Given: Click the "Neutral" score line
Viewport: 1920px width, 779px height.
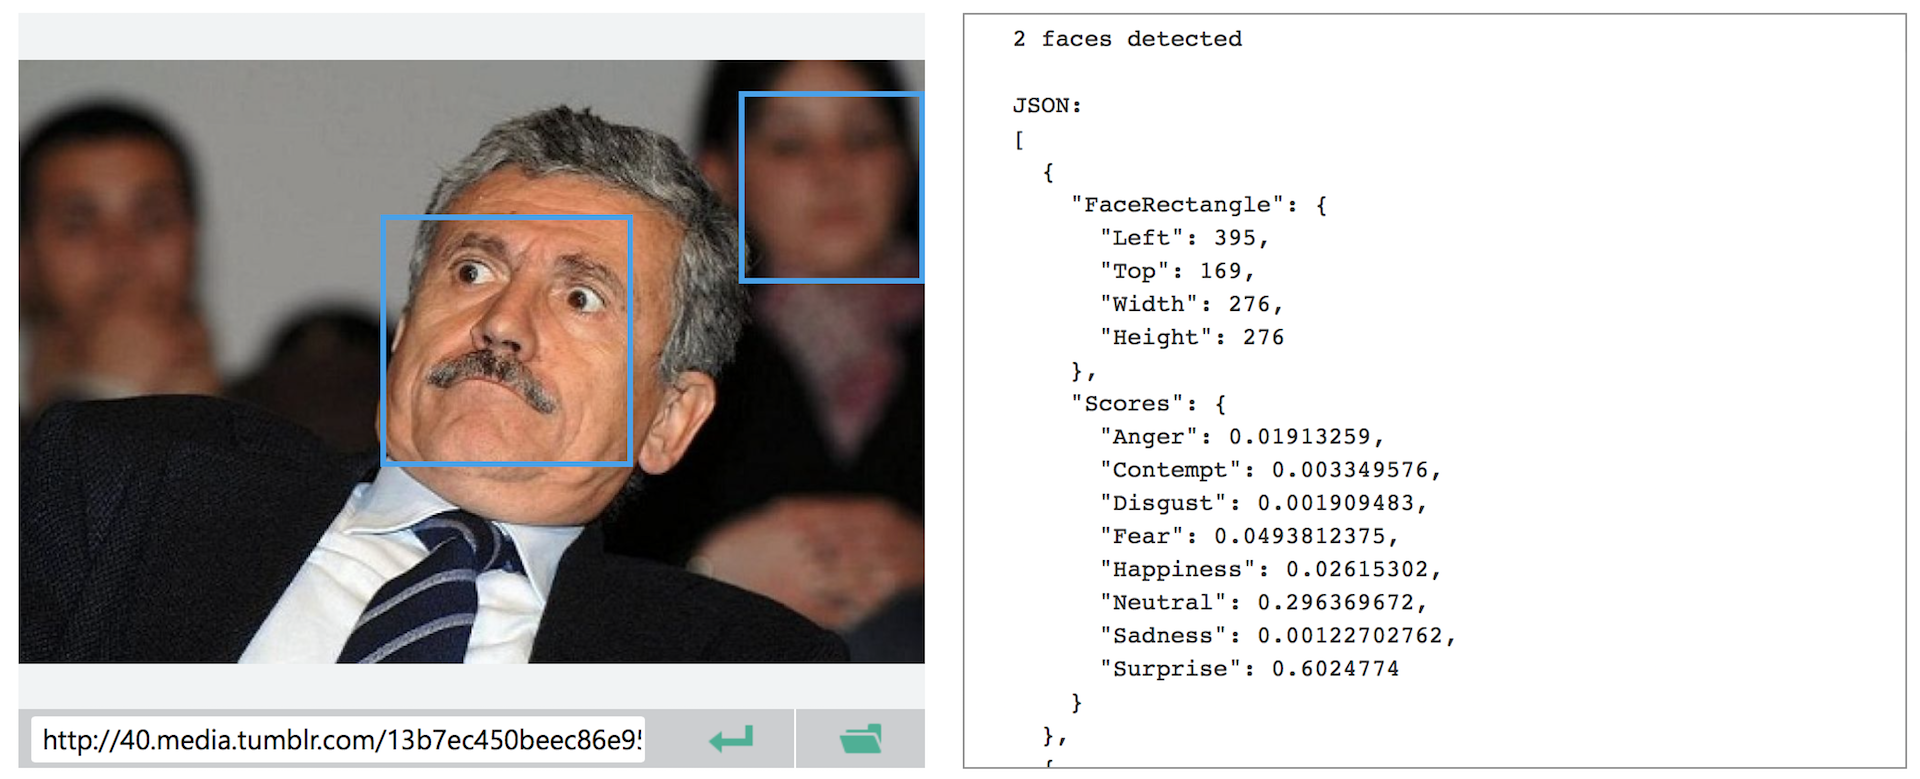Looking at the screenshot, I should point(1263,602).
